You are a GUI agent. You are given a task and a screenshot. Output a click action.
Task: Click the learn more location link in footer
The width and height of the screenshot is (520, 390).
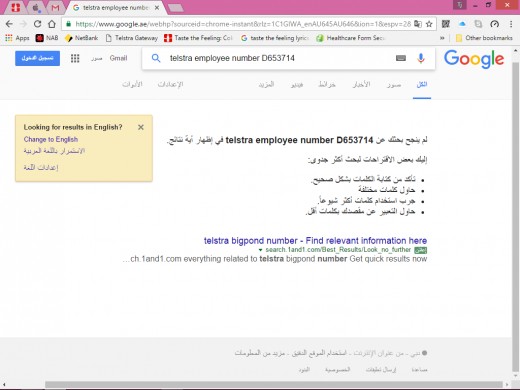click(x=260, y=353)
